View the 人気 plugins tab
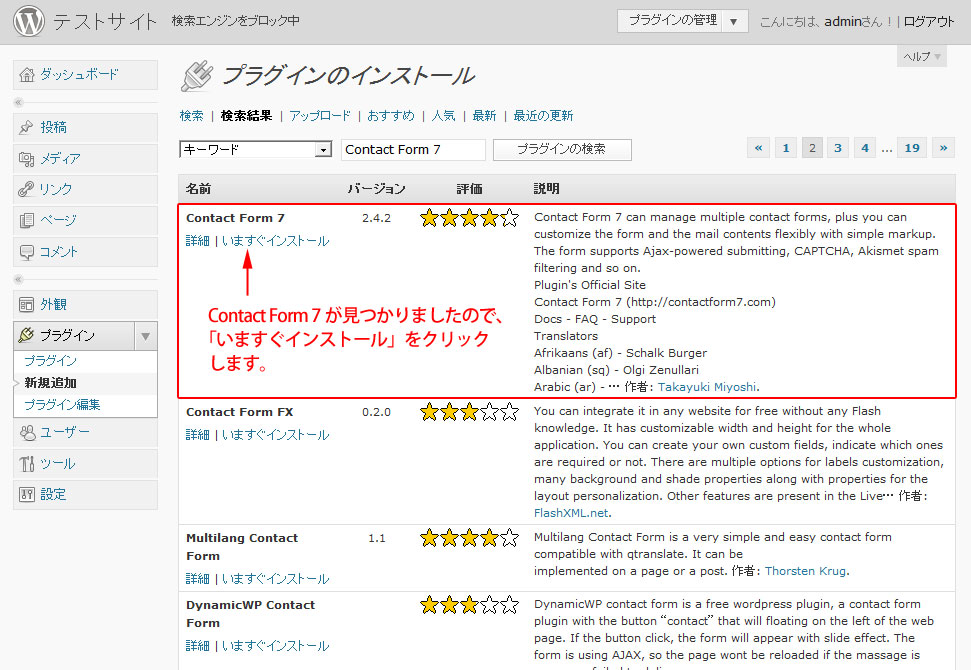This screenshot has height=670, width=971. tap(443, 116)
